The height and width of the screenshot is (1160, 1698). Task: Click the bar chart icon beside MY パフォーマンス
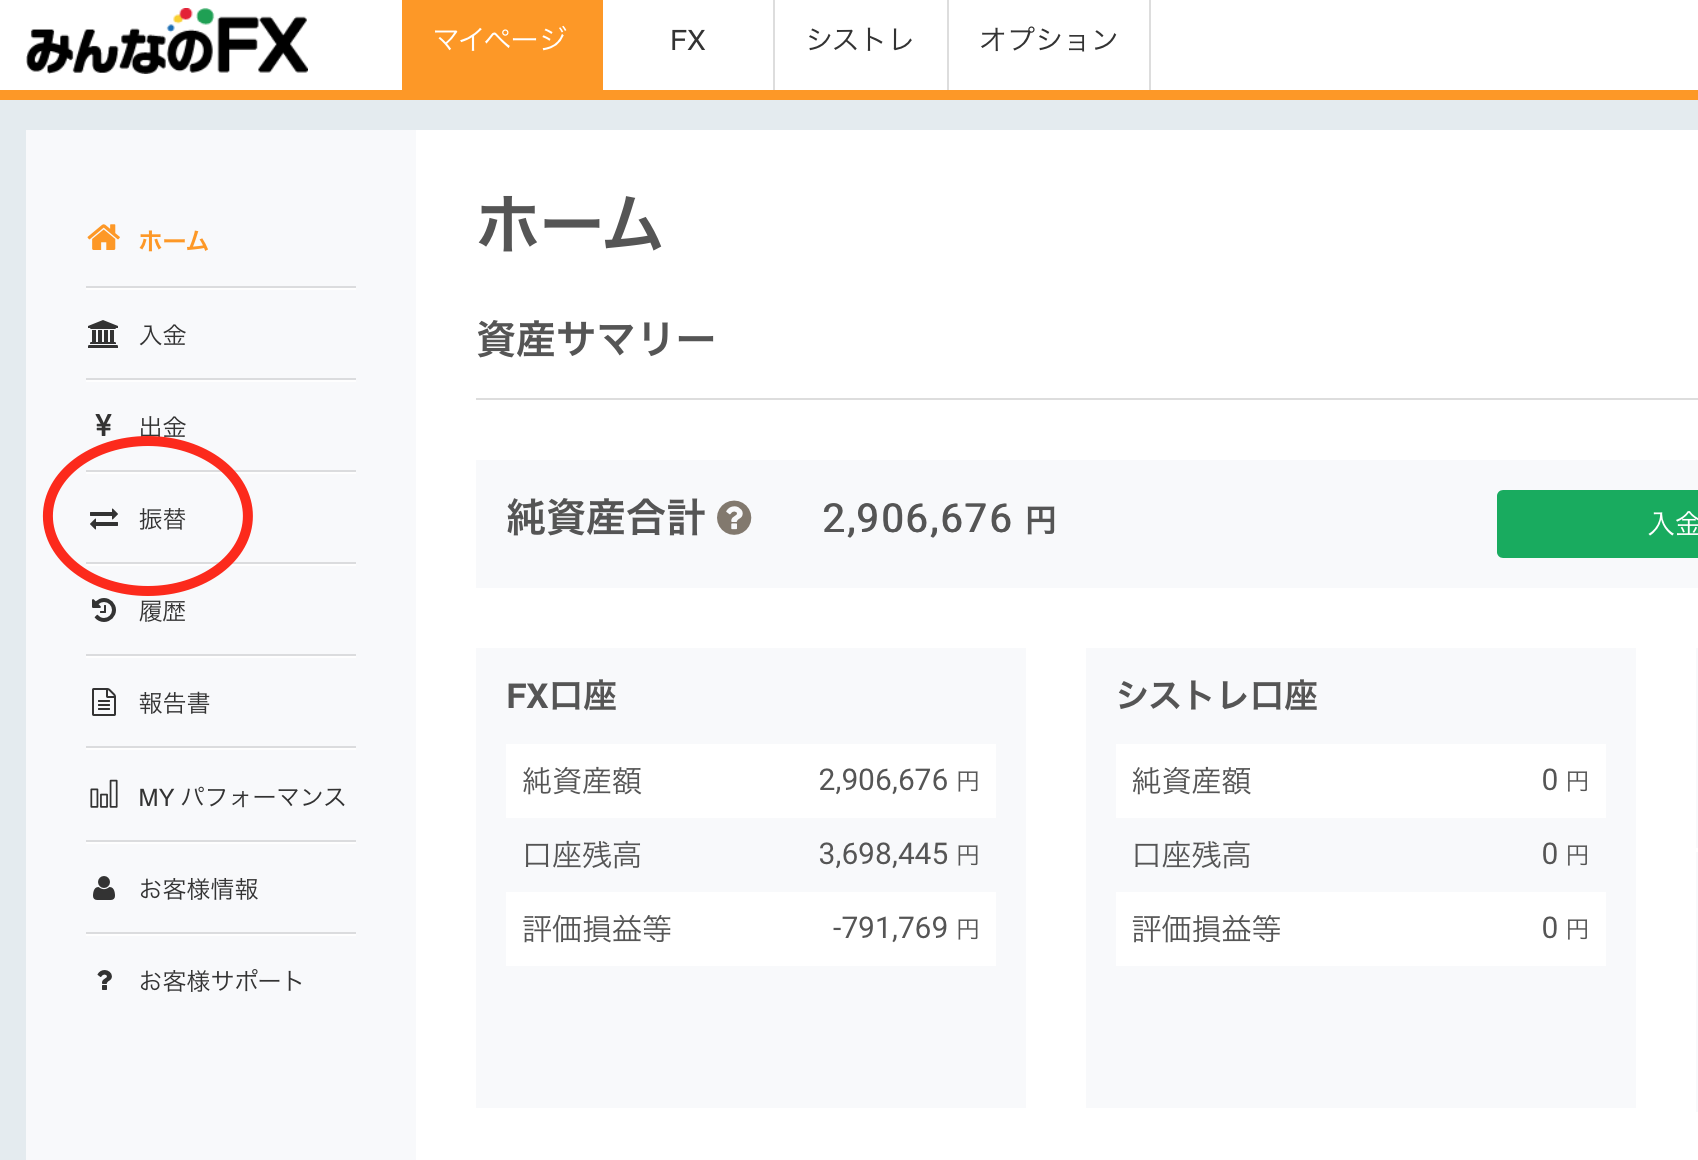coord(104,795)
